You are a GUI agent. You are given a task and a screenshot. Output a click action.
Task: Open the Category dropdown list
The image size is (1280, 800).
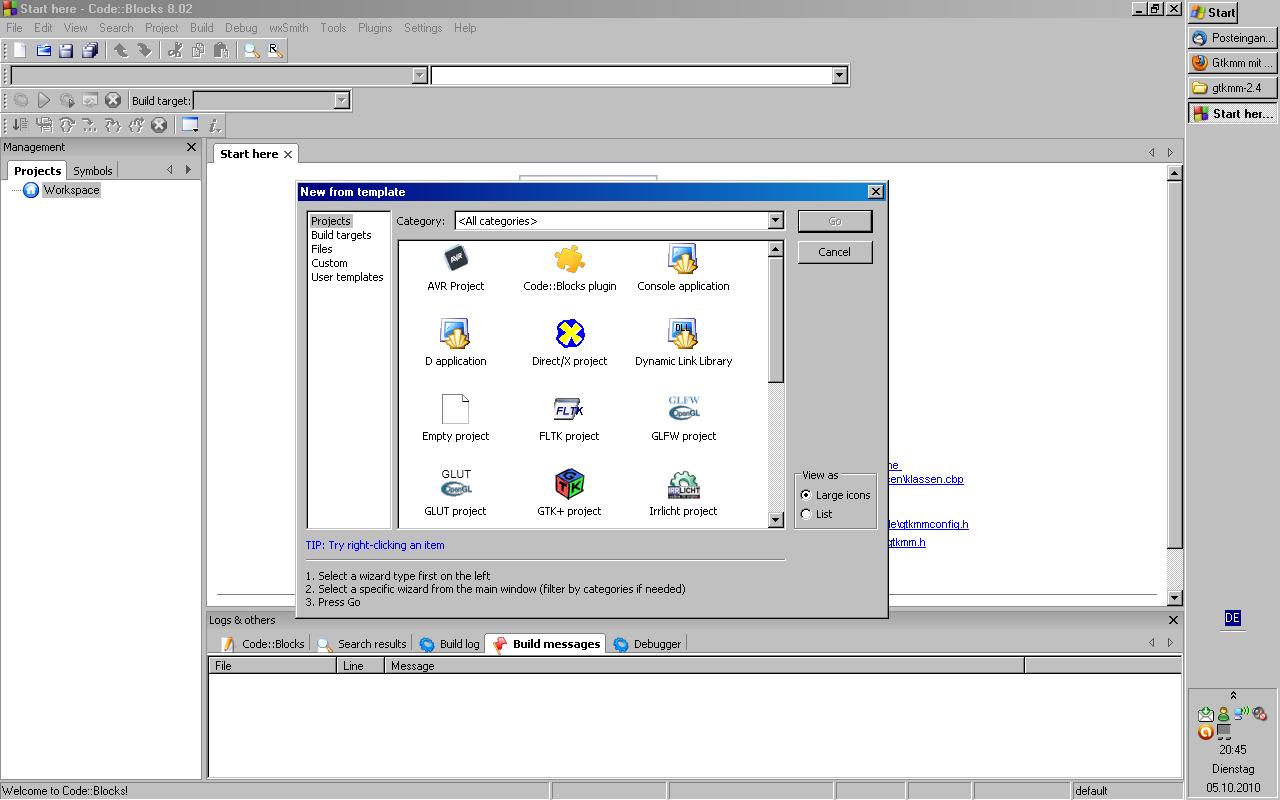(774, 221)
